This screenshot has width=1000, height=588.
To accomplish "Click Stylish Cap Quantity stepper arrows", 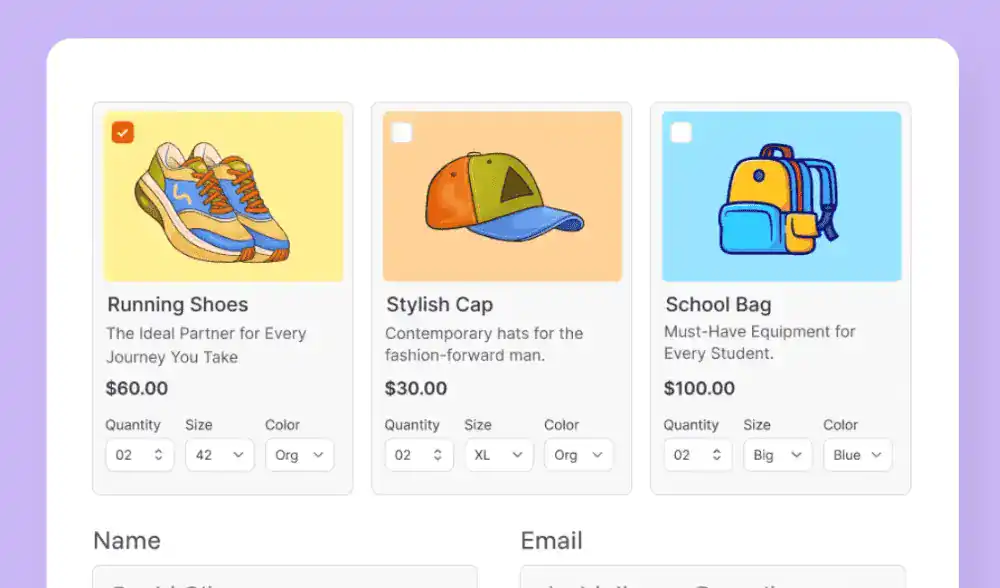I will click(x=437, y=455).
